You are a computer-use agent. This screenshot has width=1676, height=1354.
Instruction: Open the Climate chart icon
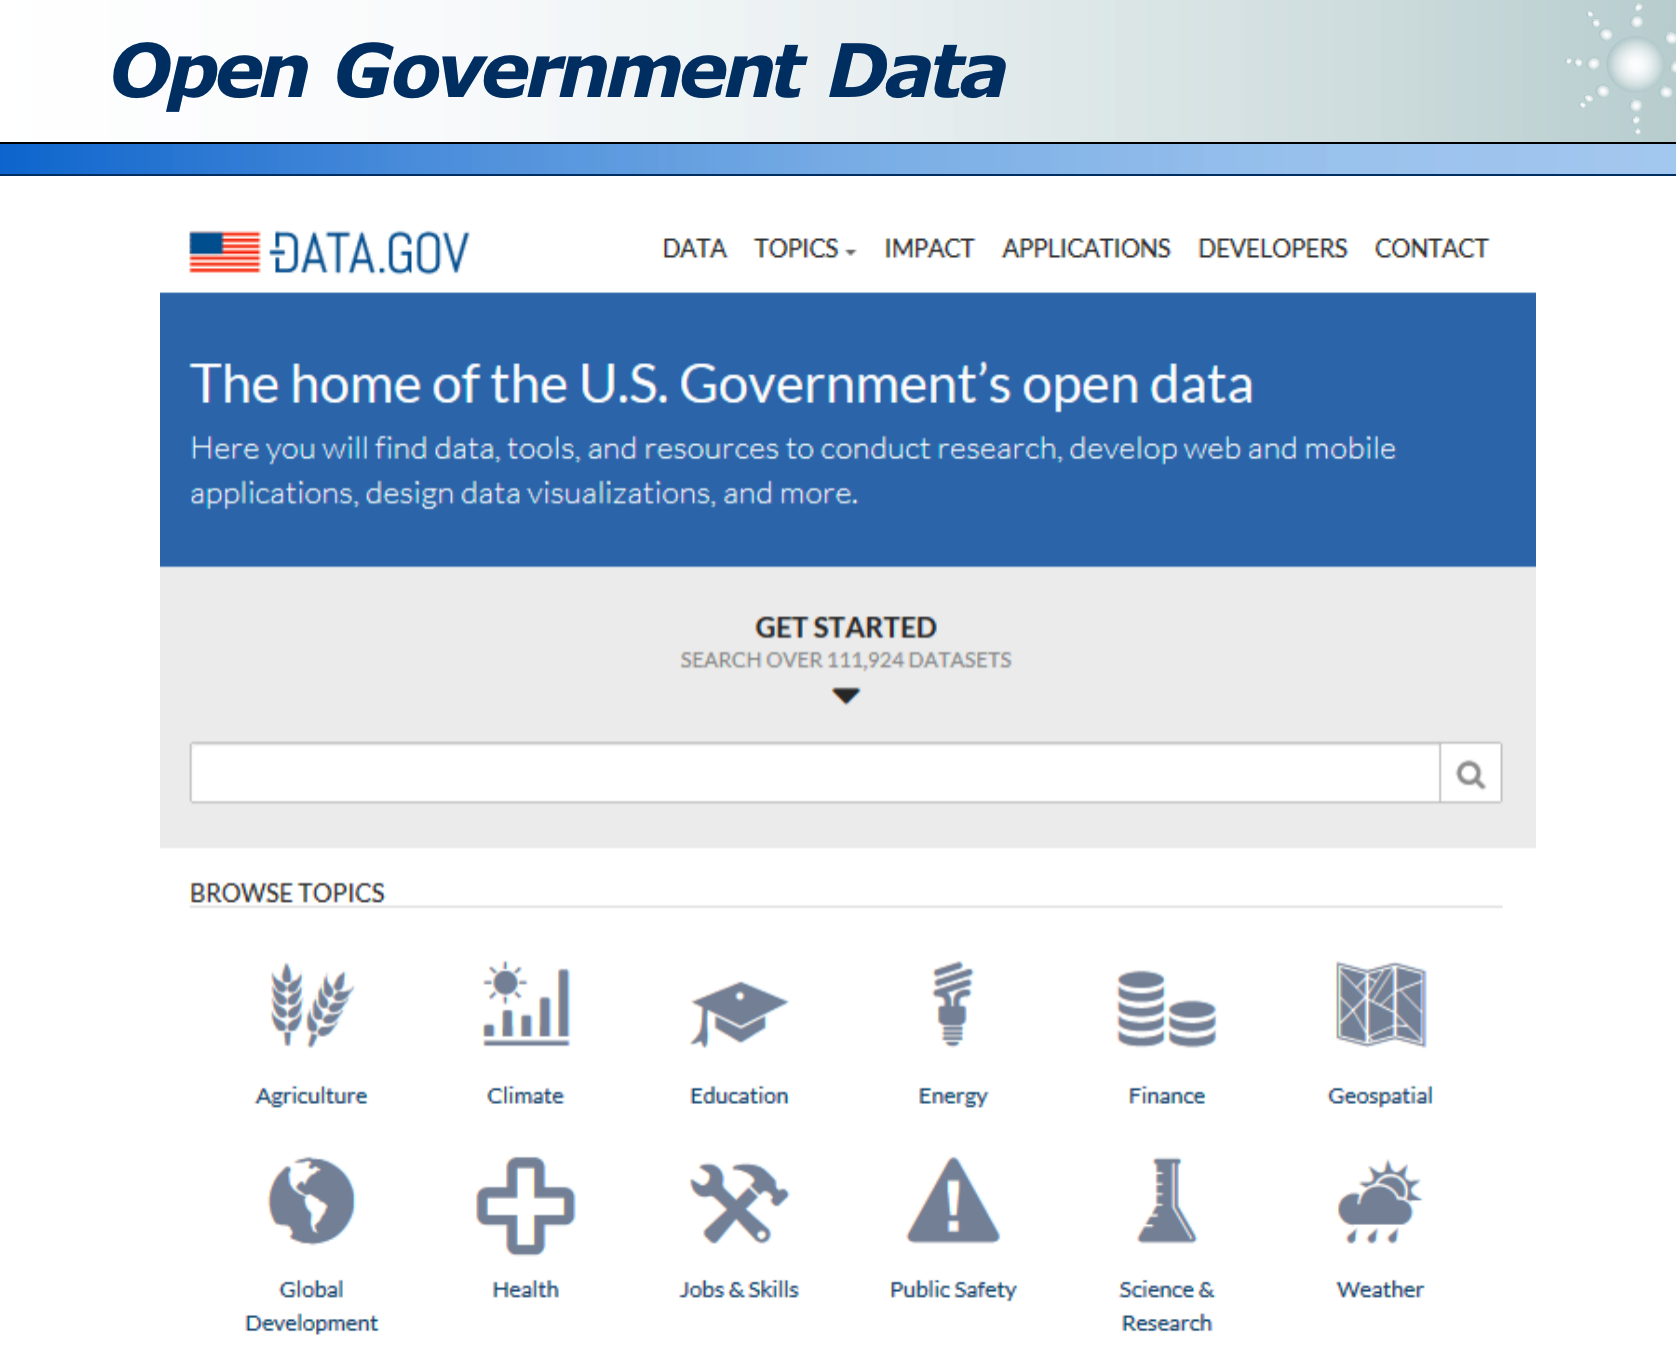(x=526, y=1005)
